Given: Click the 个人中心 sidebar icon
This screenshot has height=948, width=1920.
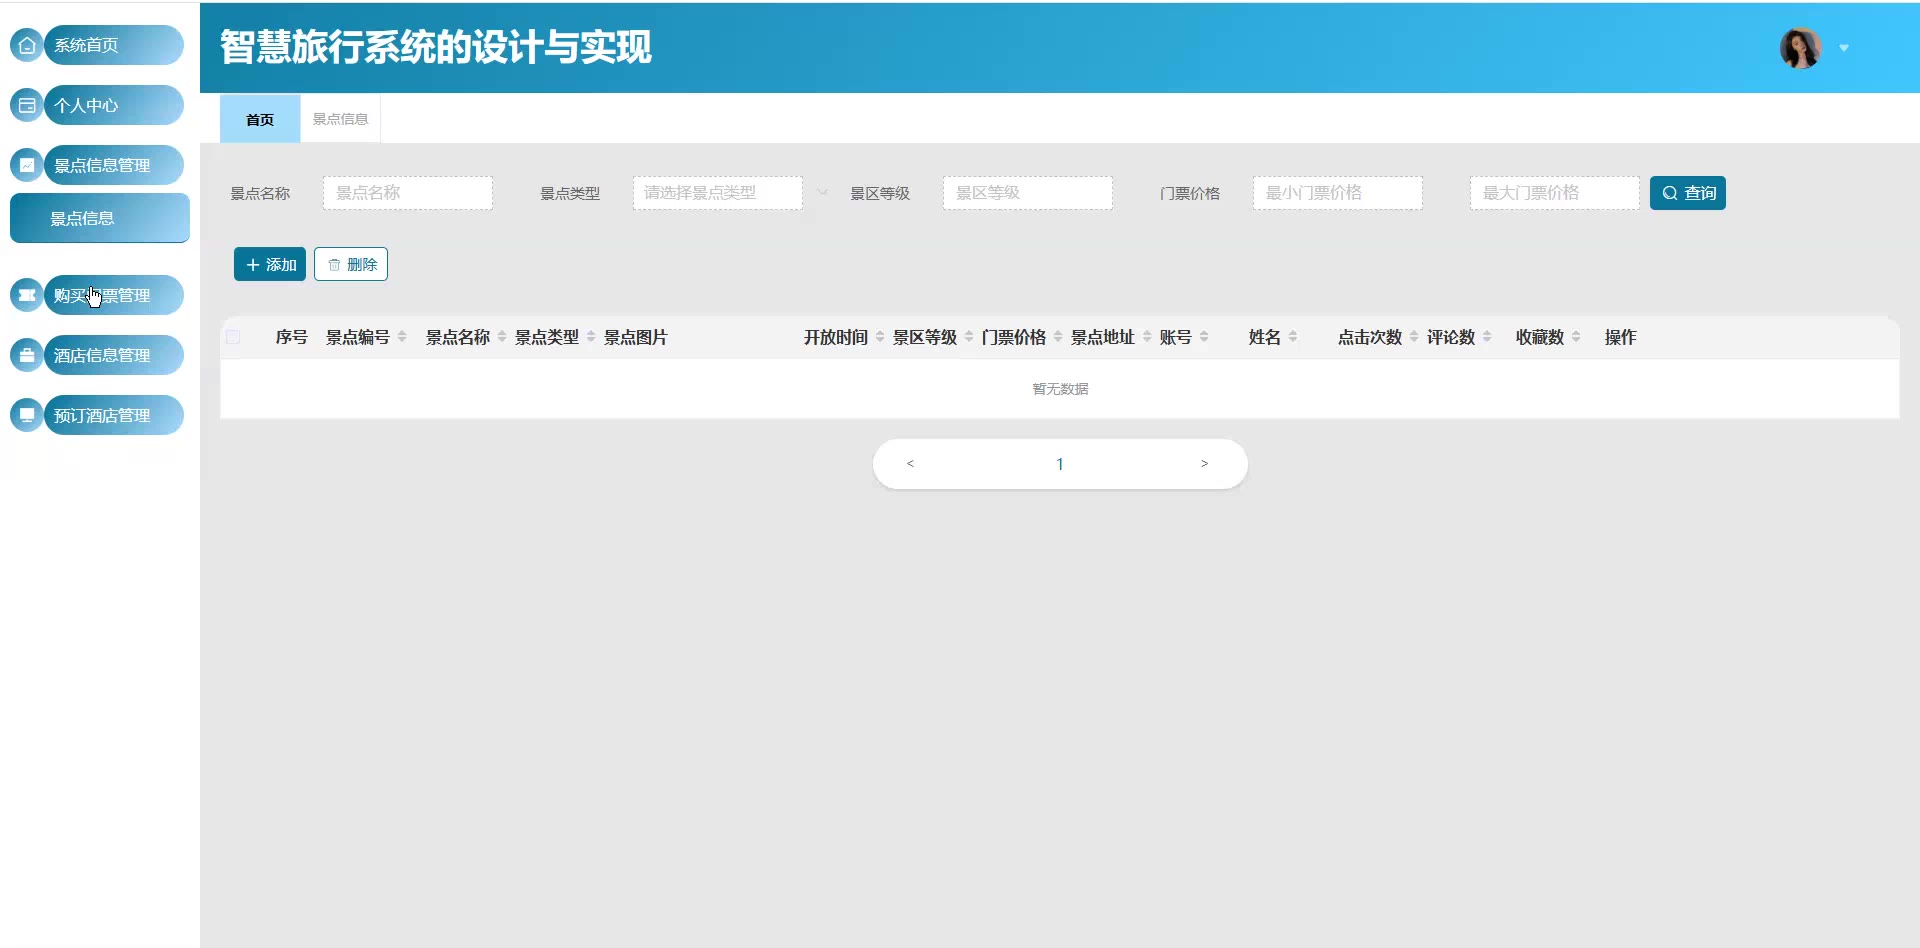Looking at the screenshot, I should coord(27,105).
